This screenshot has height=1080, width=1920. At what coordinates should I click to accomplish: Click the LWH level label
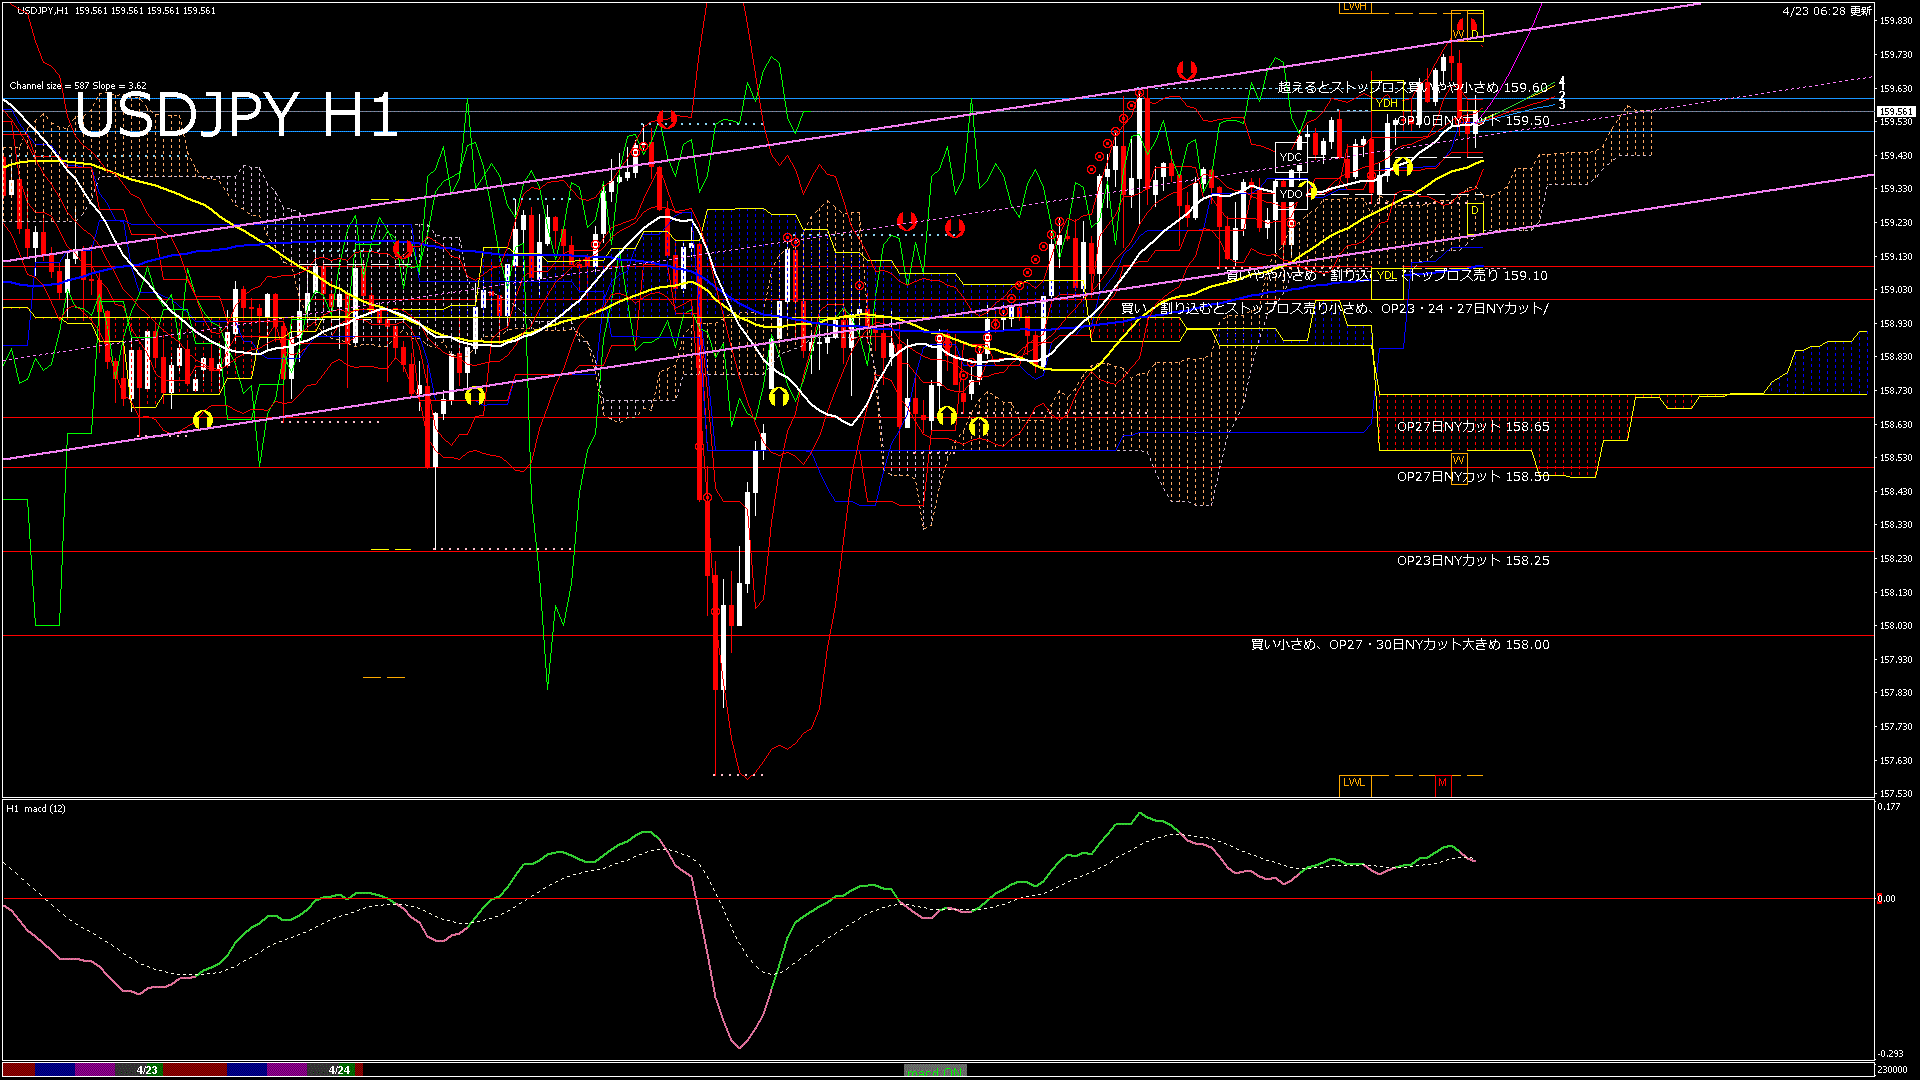1354,7
